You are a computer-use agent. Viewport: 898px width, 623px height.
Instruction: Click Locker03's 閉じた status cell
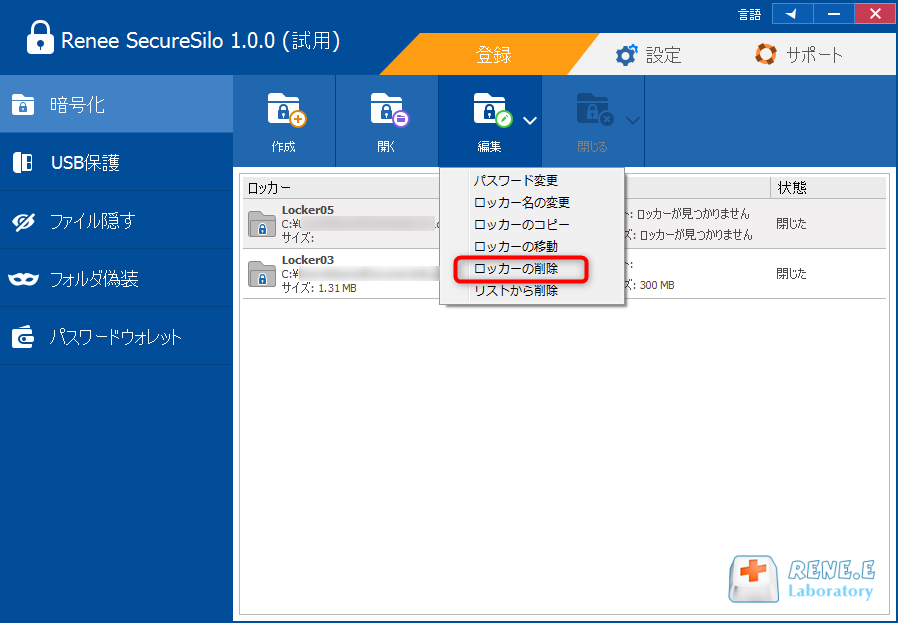click(x=791, y=274)
